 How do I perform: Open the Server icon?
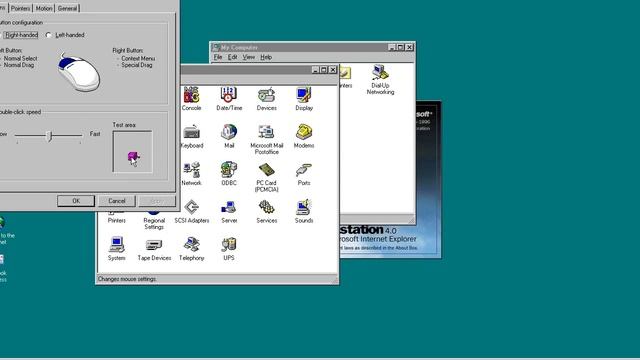point(229,211)
